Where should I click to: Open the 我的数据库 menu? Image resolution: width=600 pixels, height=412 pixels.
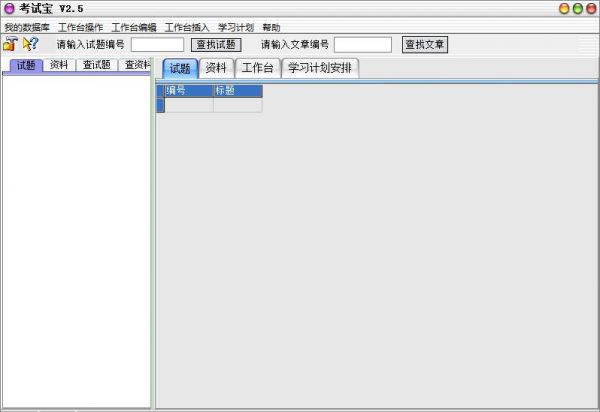coord(27,28)
